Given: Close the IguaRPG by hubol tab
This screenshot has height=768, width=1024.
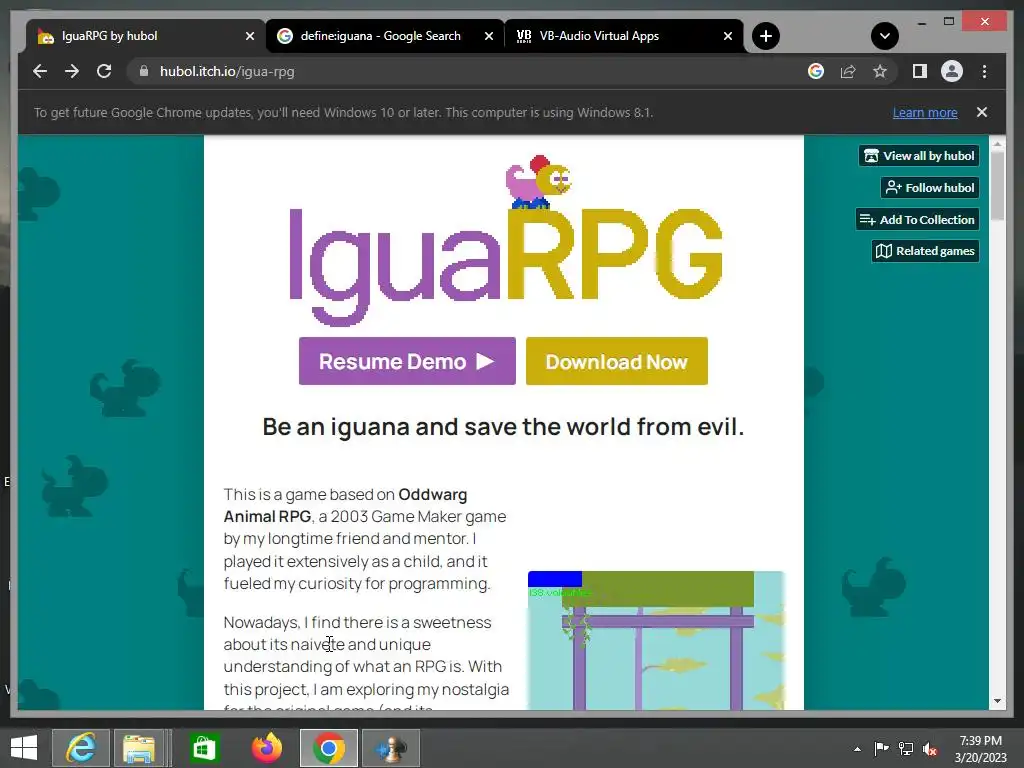Looking at the screenshot, I should 249,36.
